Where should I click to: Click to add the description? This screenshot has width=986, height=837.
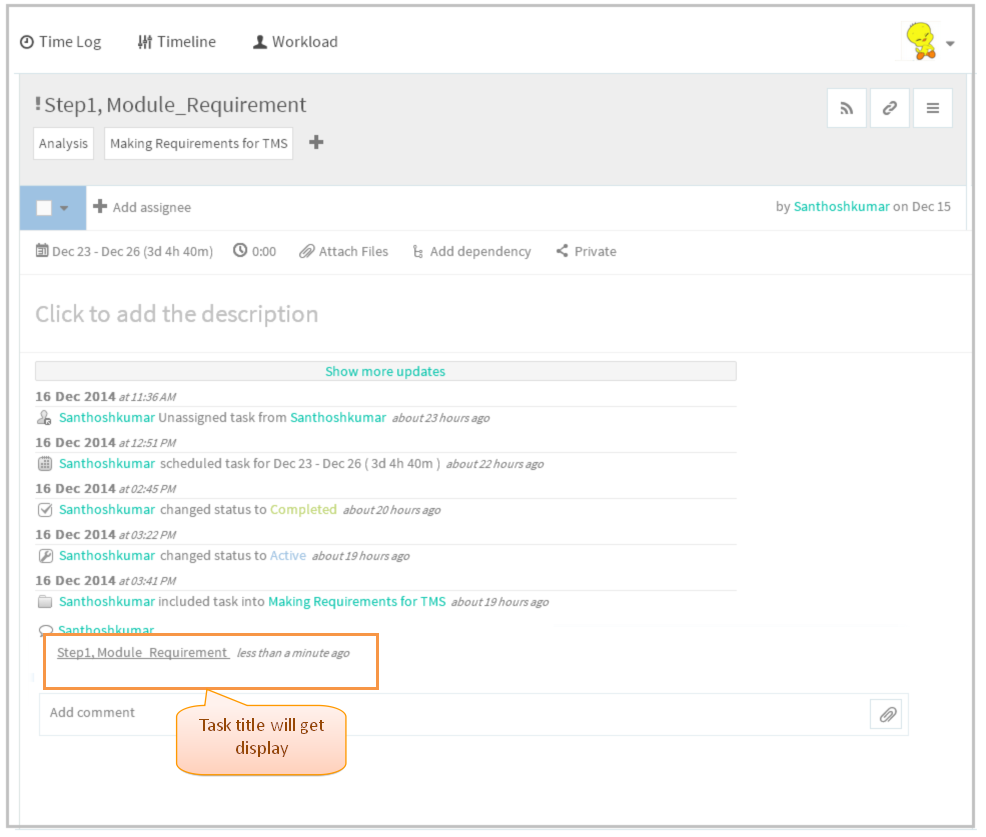tap(177, 314)
